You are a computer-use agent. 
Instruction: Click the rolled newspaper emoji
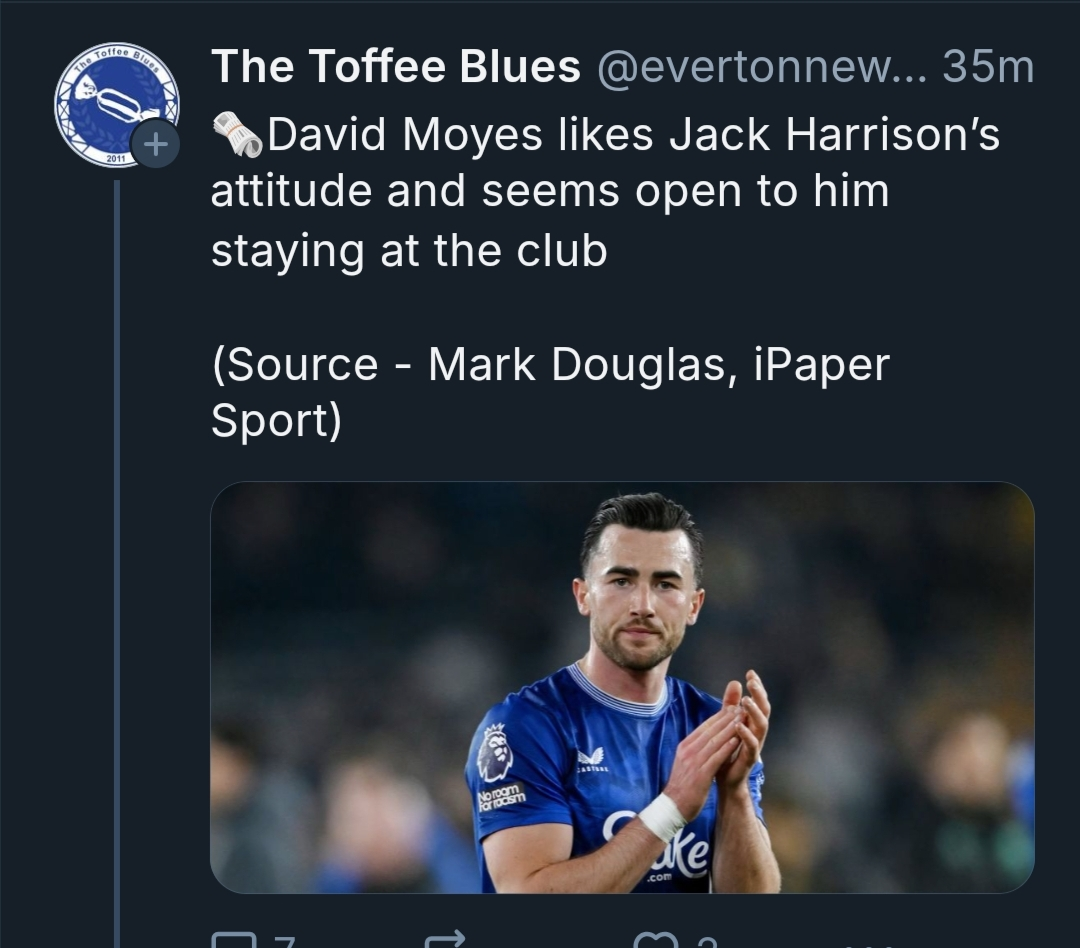pyautogui.click(x=237, y=135)
